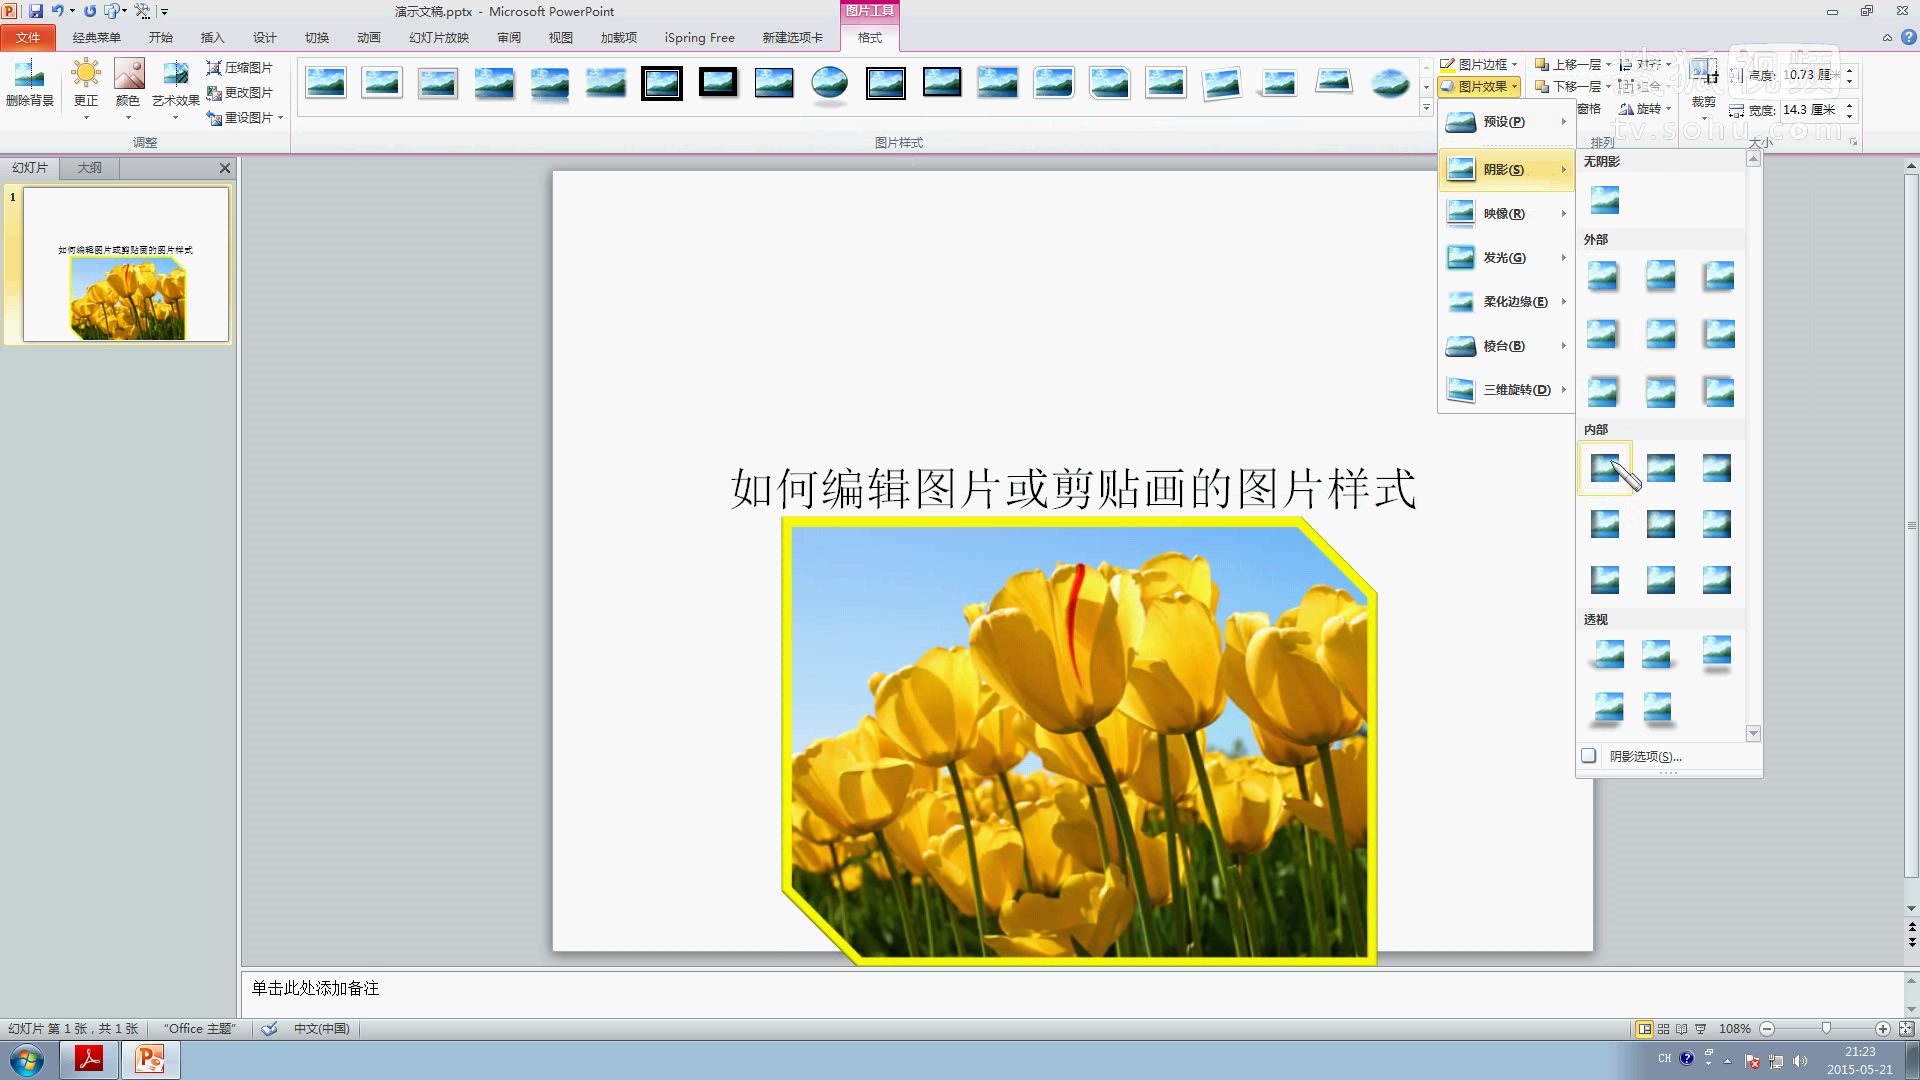Open Shadow Options (阴影选项)
The image size is (1920, 1080).
1644,756
